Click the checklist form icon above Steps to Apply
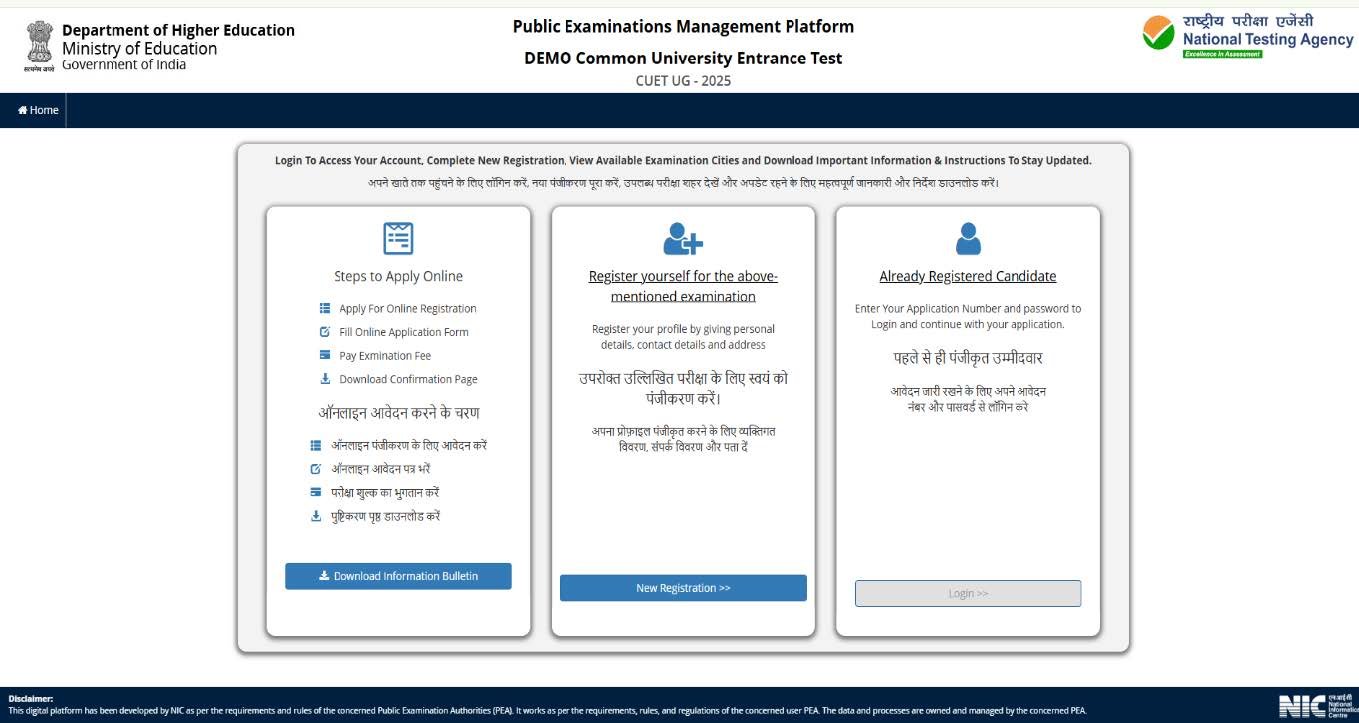Screen dimensions: 1359x723 398,238
